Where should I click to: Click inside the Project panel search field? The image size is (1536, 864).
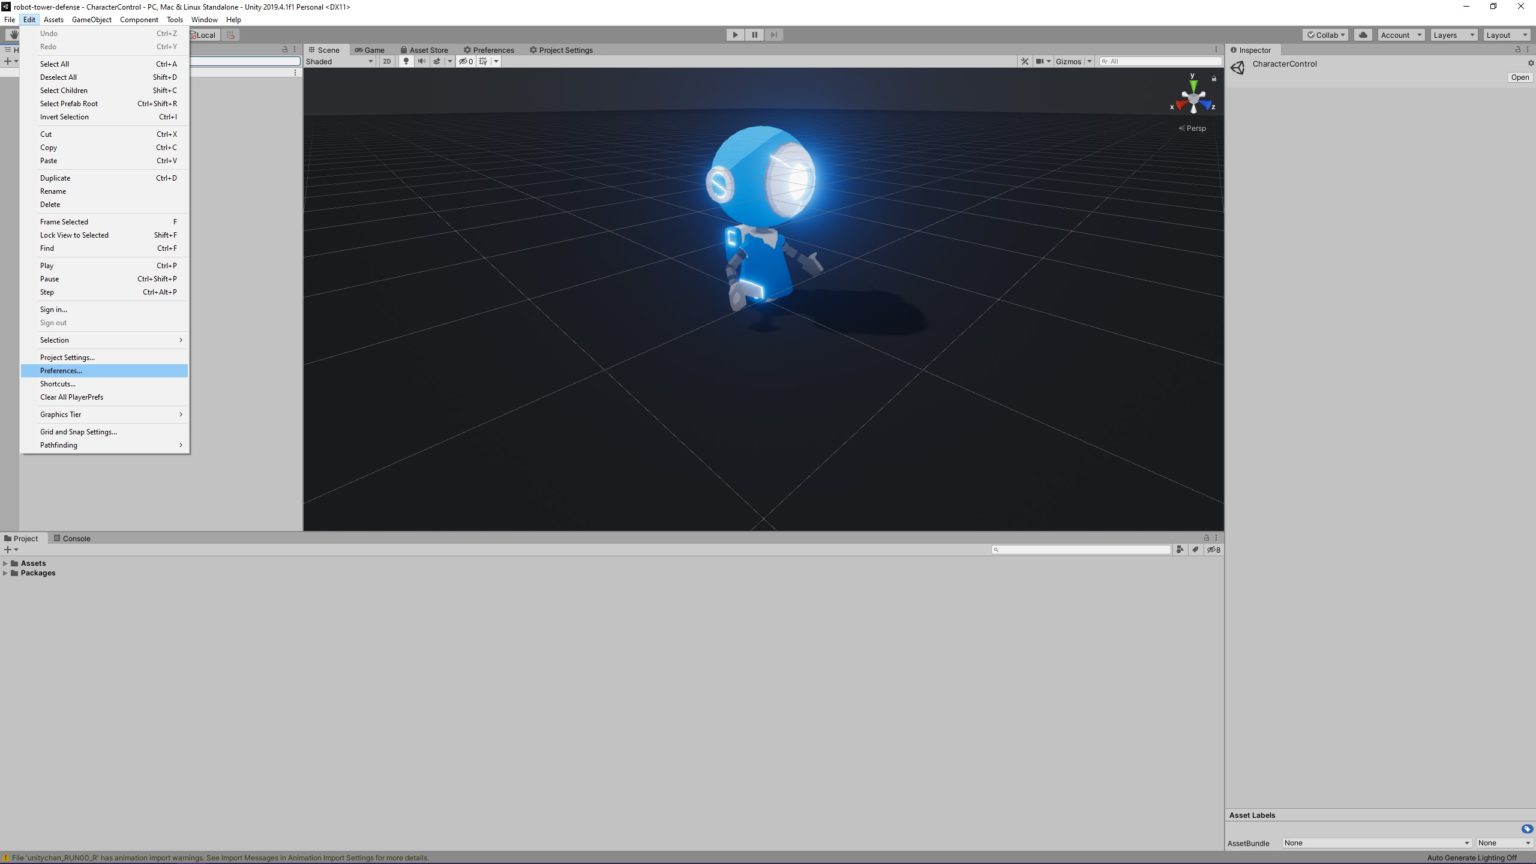click(x=1080, y=549)
